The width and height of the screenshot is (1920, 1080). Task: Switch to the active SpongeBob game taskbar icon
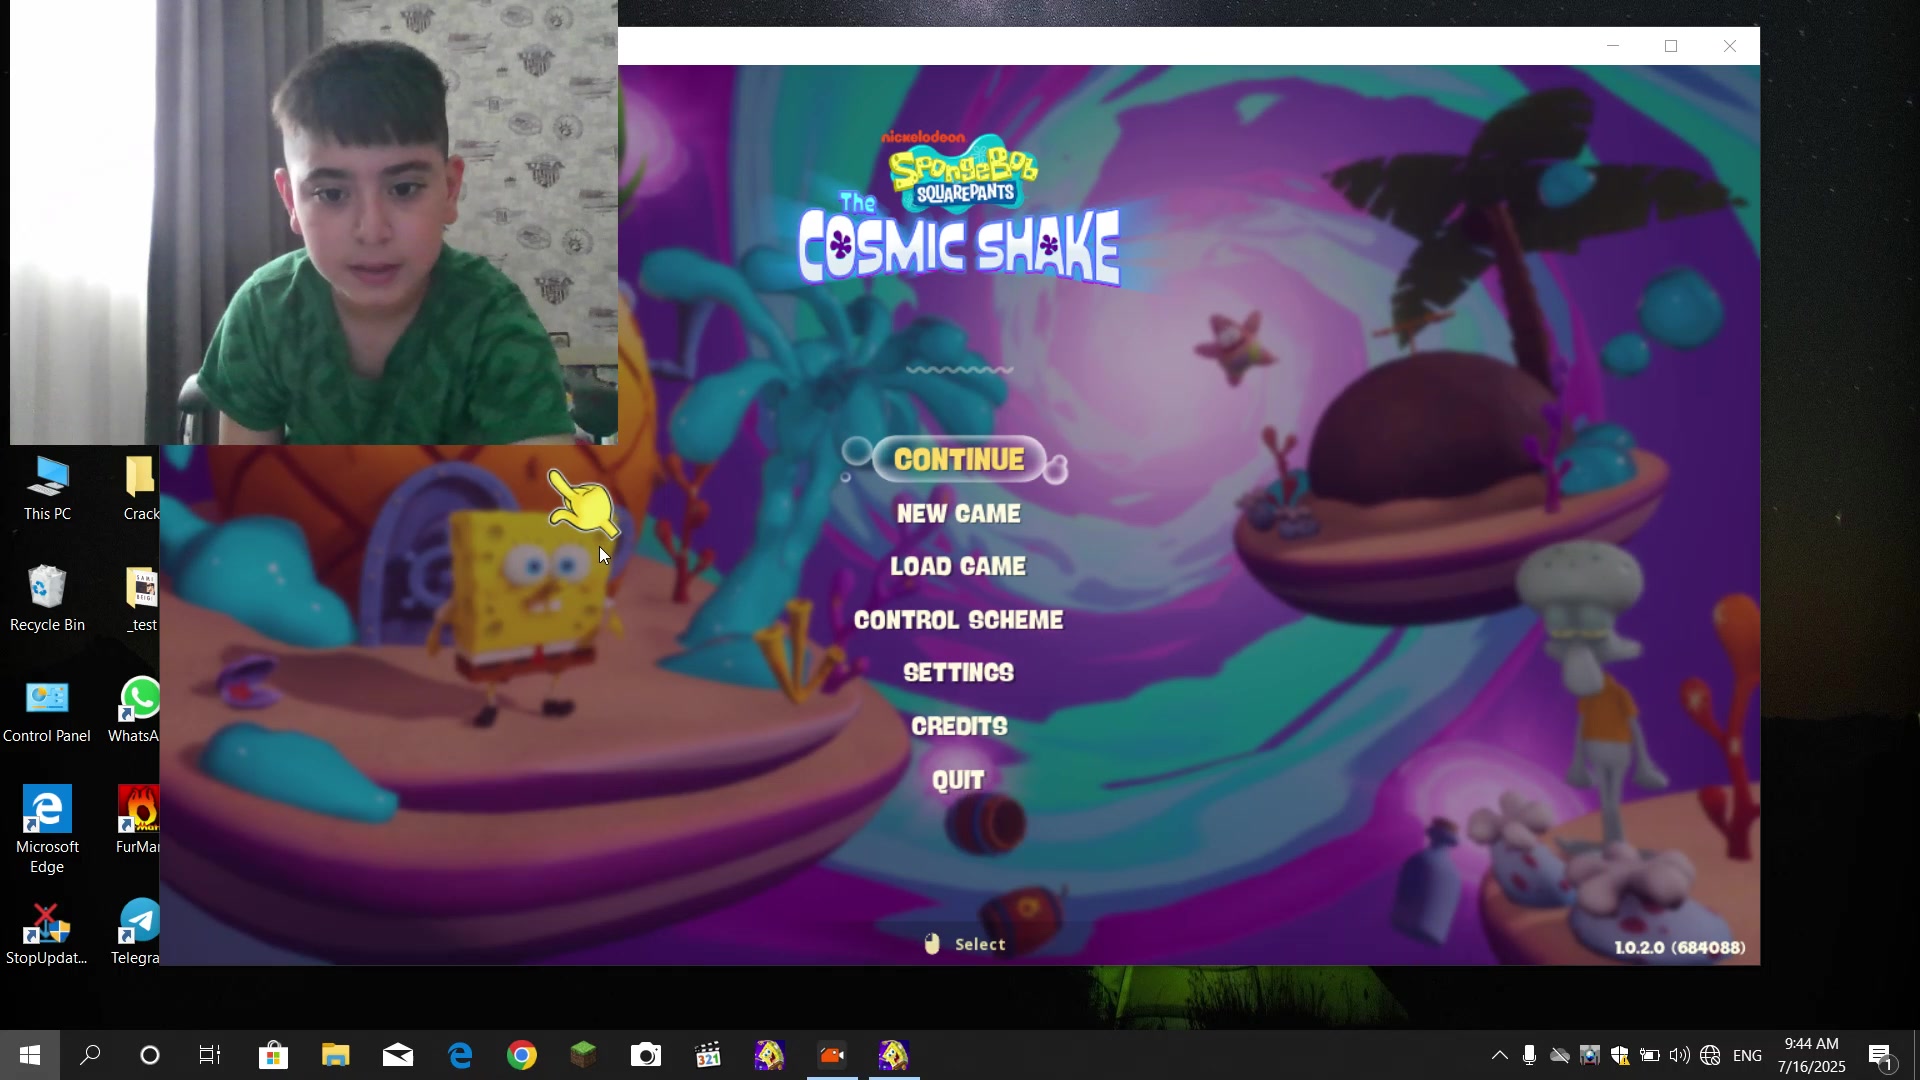coord(894,1055)
